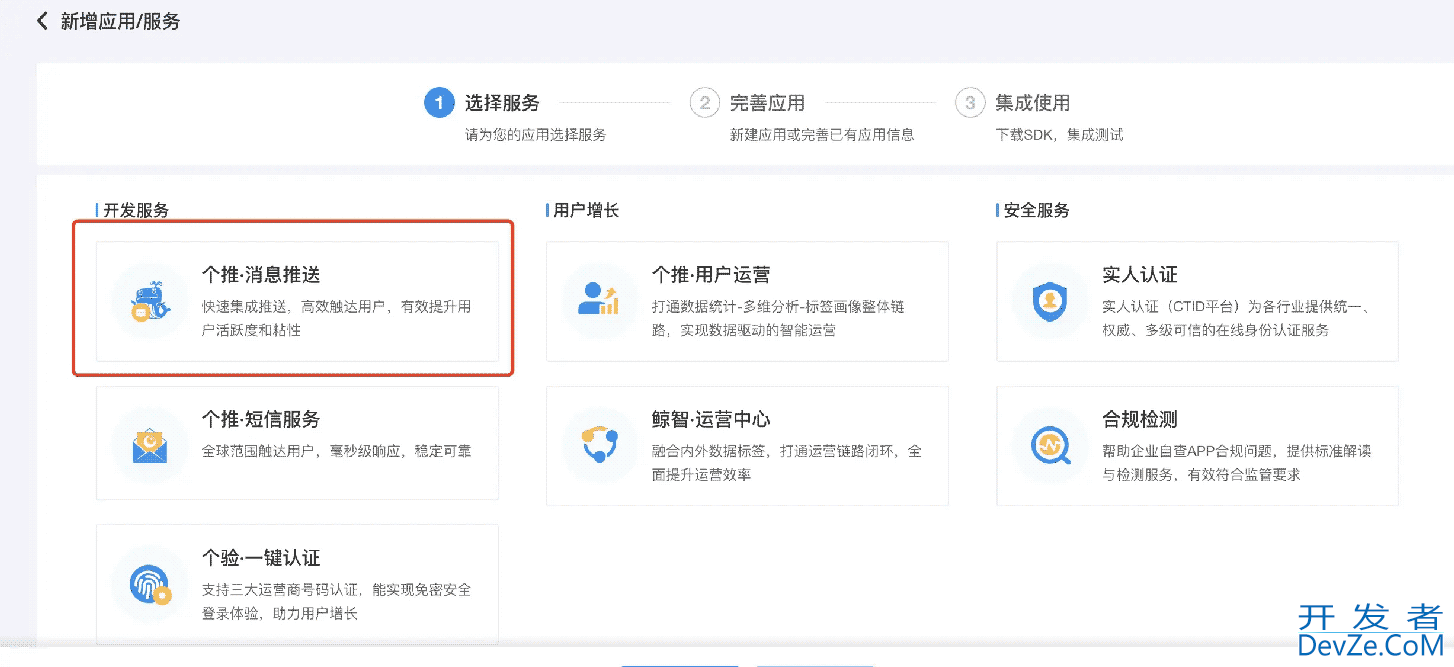
Task: Click text 下载SDK，集成测试
Action: 1059,134
